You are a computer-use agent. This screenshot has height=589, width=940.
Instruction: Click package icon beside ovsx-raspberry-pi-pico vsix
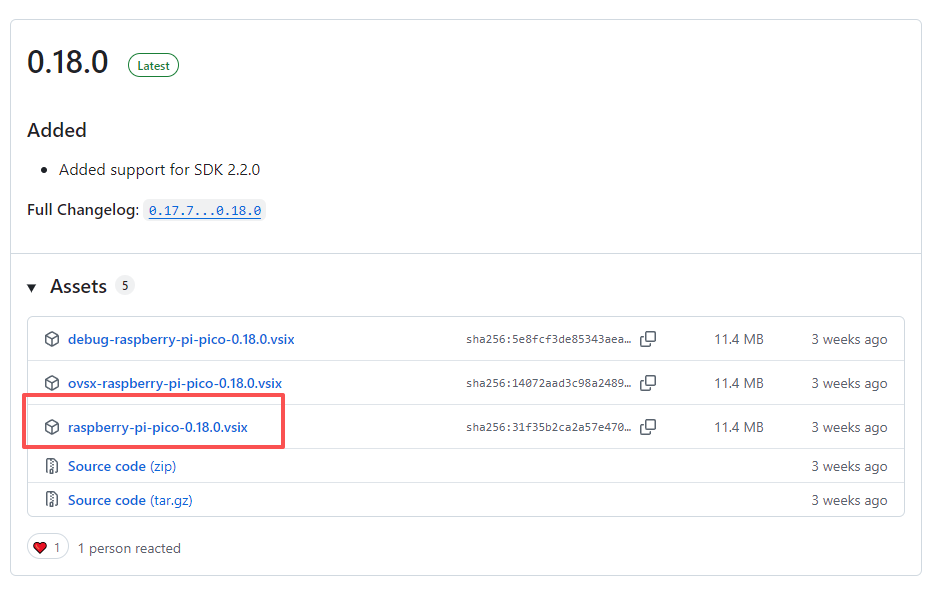52,383
